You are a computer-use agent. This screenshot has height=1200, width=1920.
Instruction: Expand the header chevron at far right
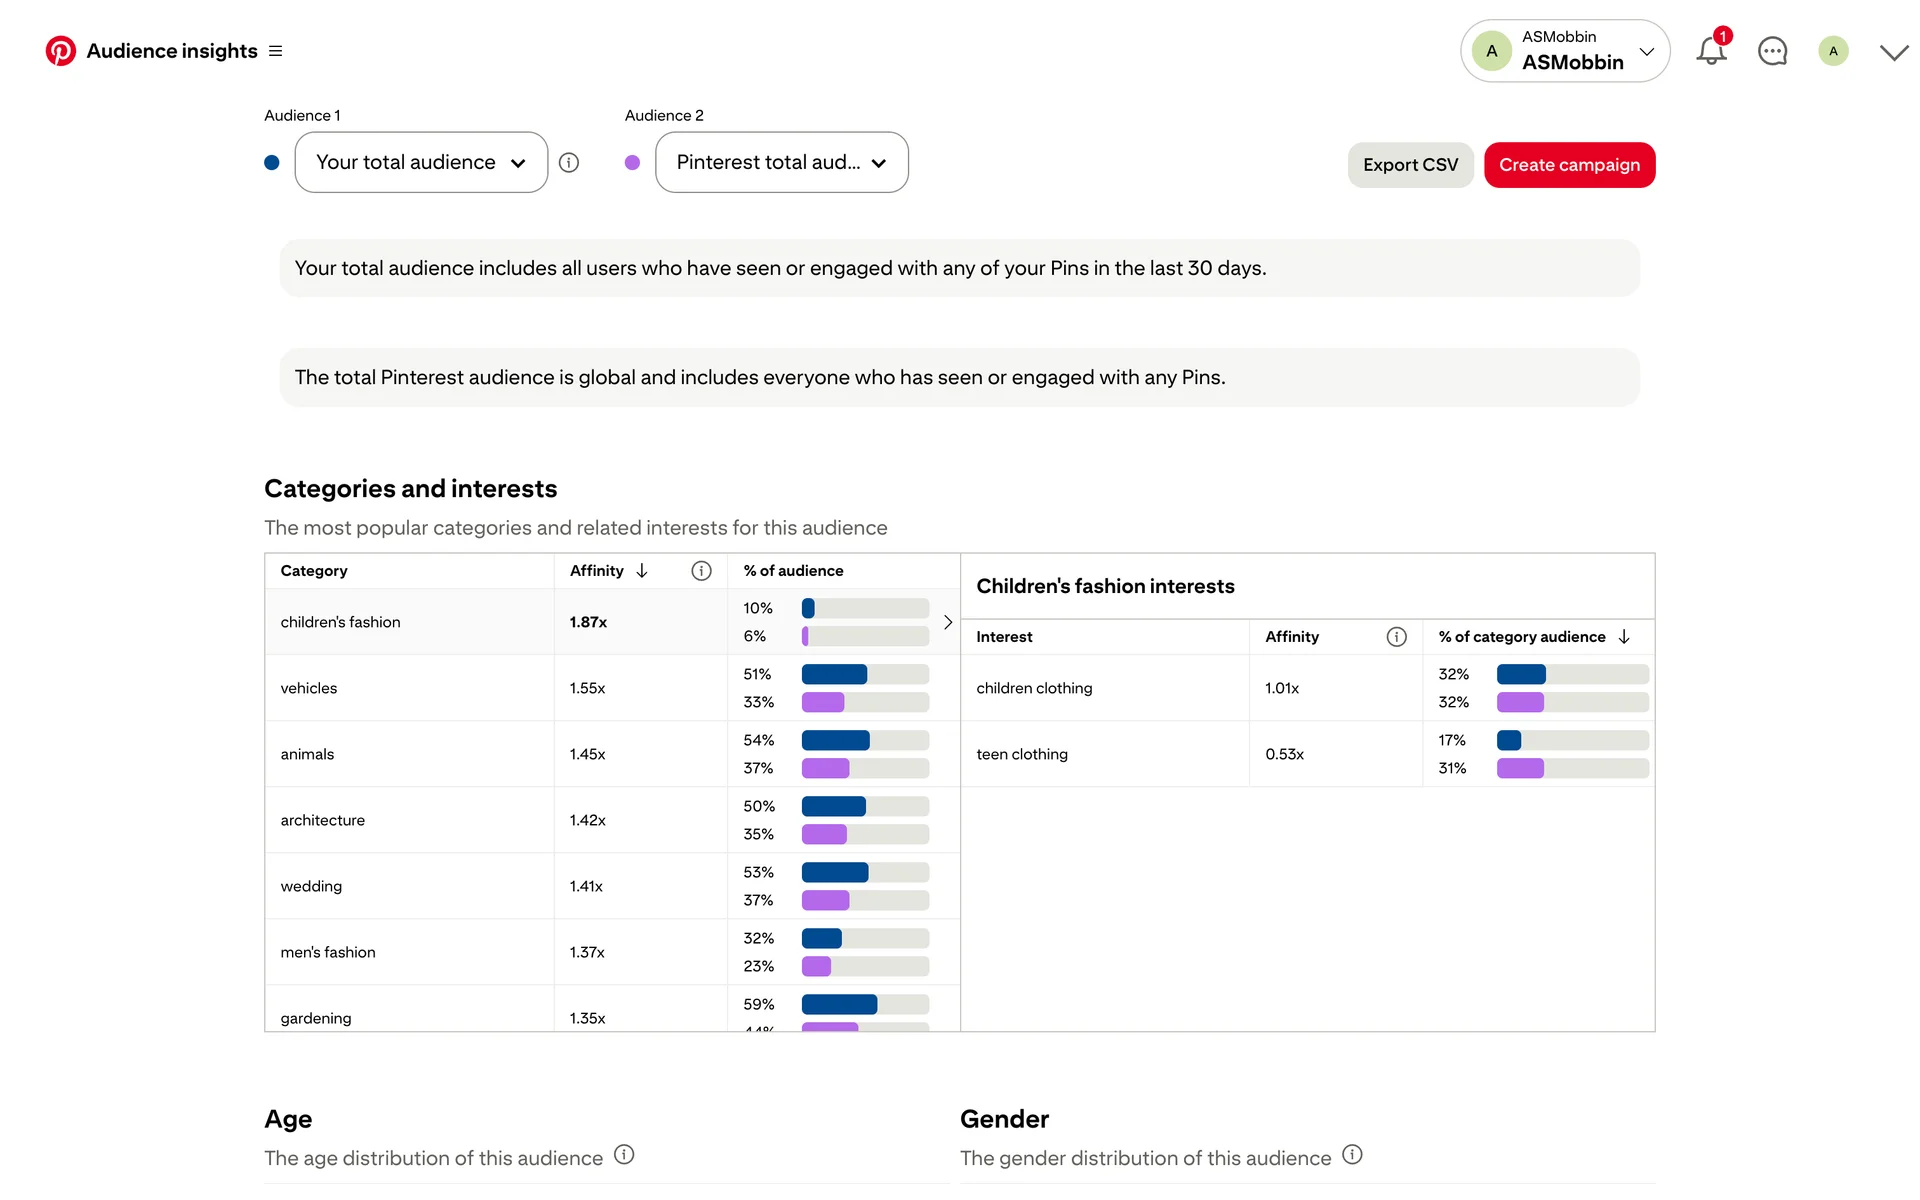1893,53
